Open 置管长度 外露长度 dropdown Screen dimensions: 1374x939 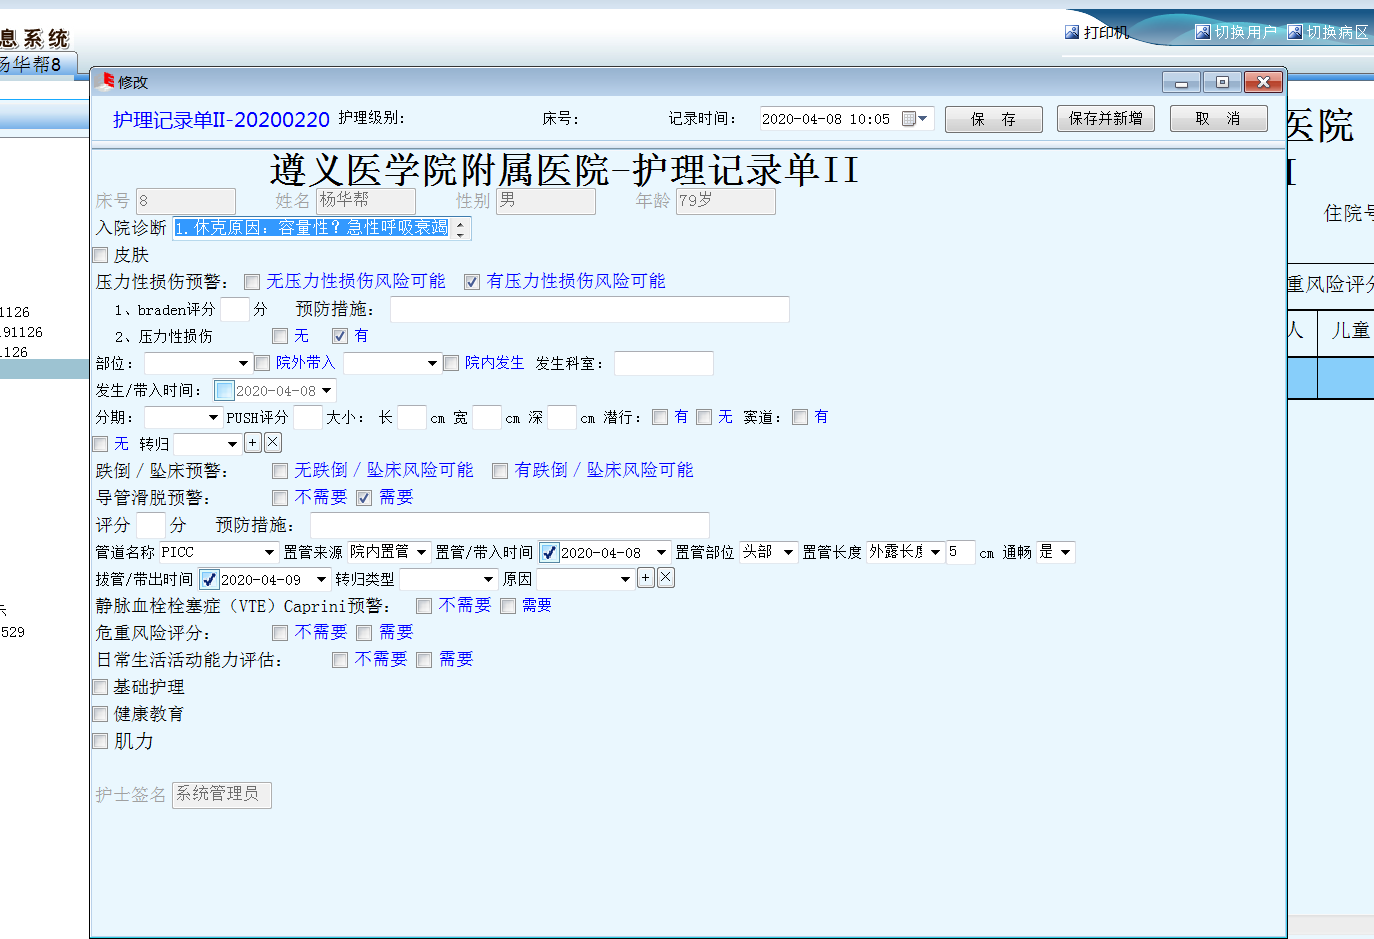[x=935, y=552]
